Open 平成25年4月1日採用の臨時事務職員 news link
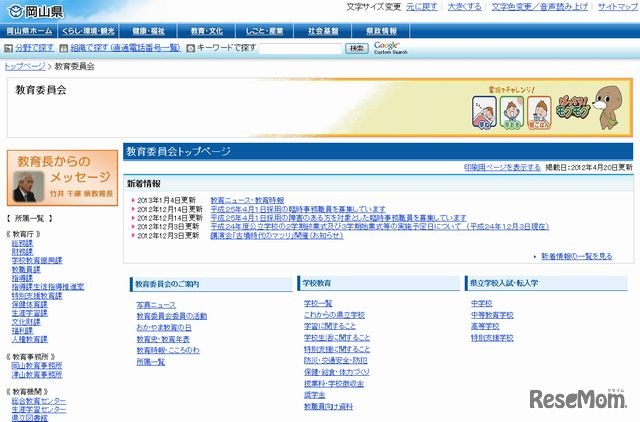 point(298,209)
